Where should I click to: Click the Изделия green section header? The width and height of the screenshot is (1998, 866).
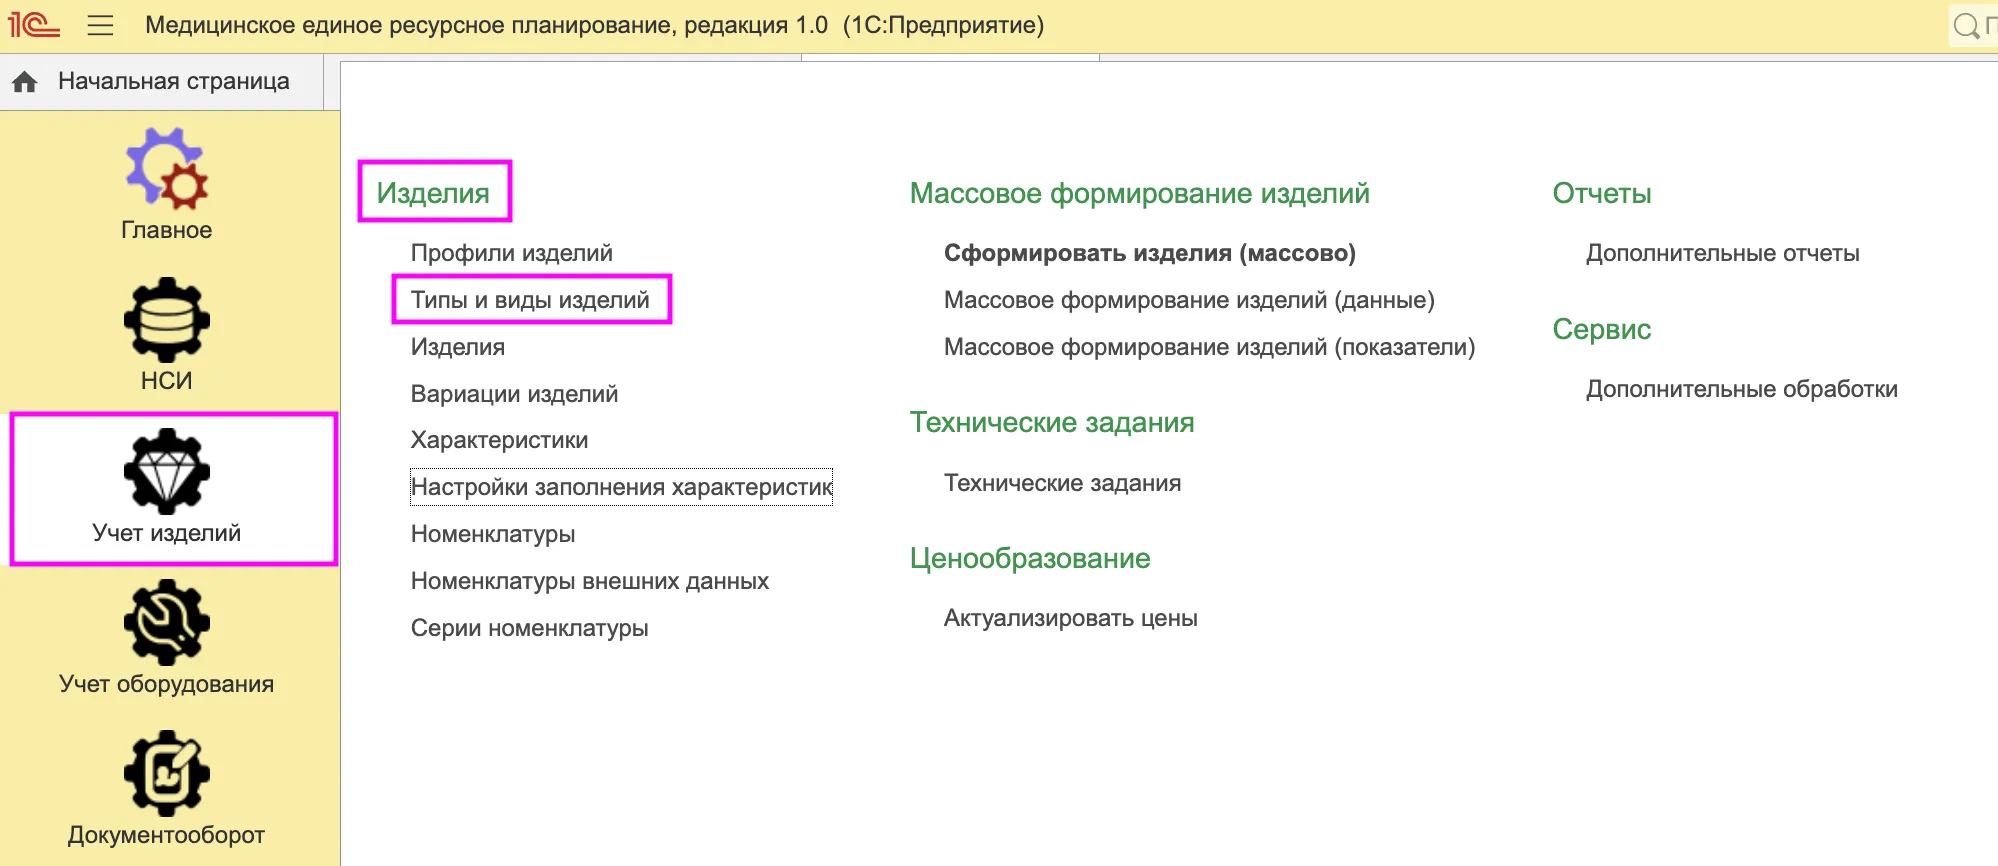(433, 193)
